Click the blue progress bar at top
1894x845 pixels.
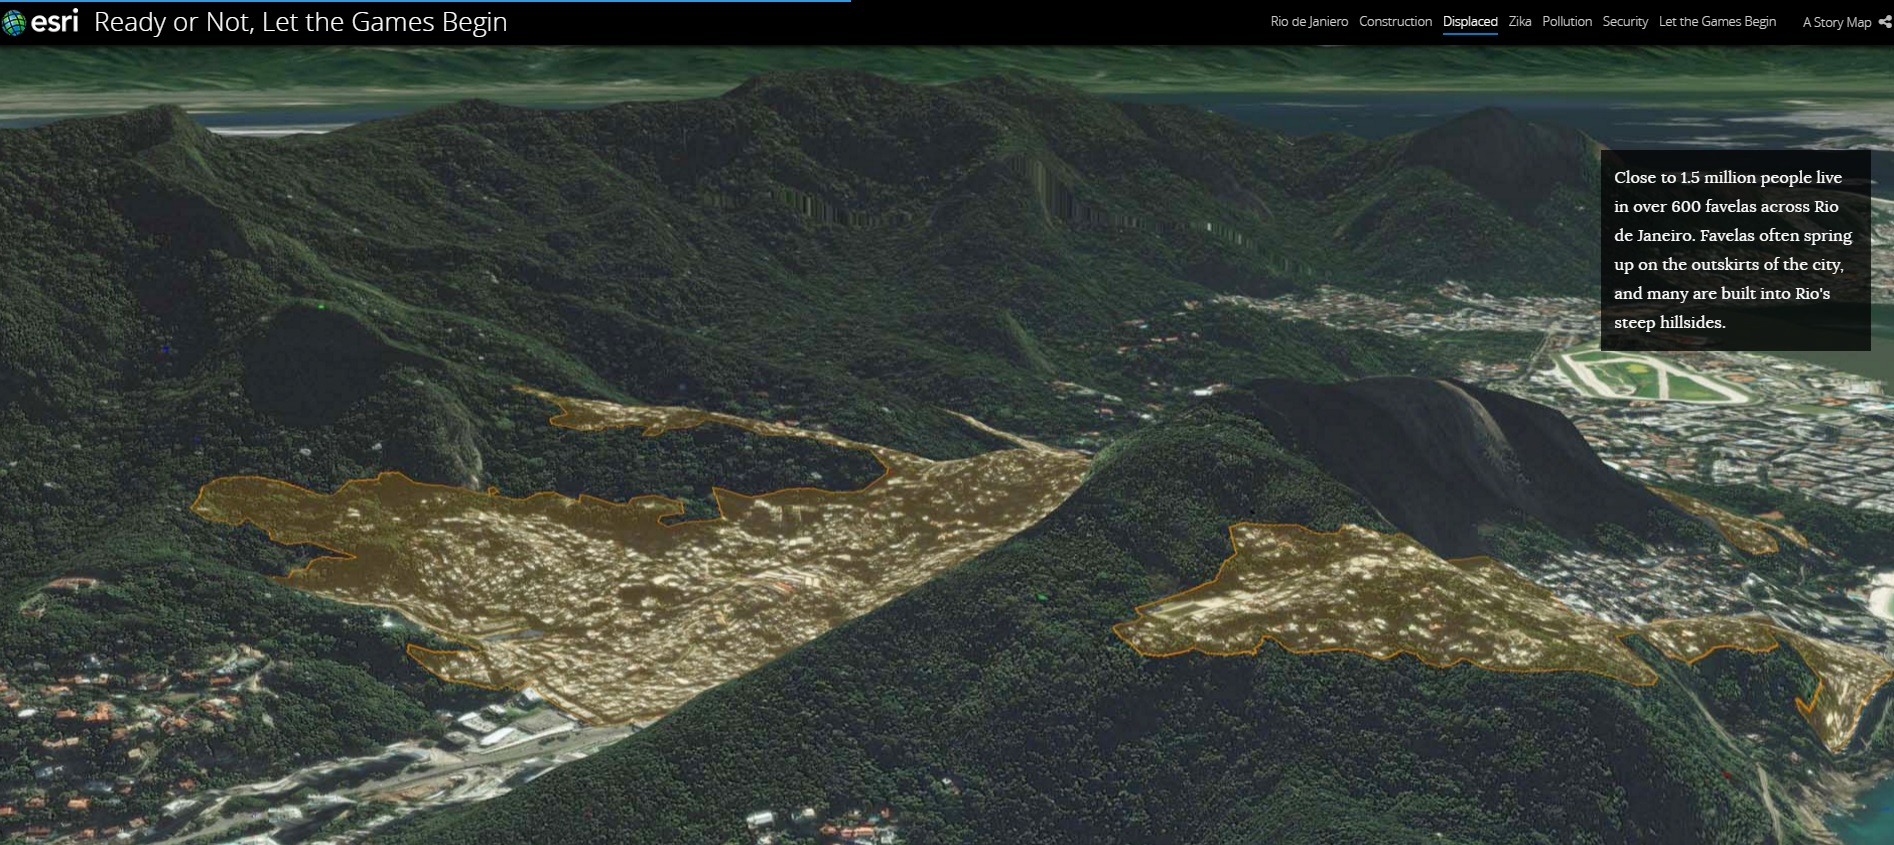(425, 1)
